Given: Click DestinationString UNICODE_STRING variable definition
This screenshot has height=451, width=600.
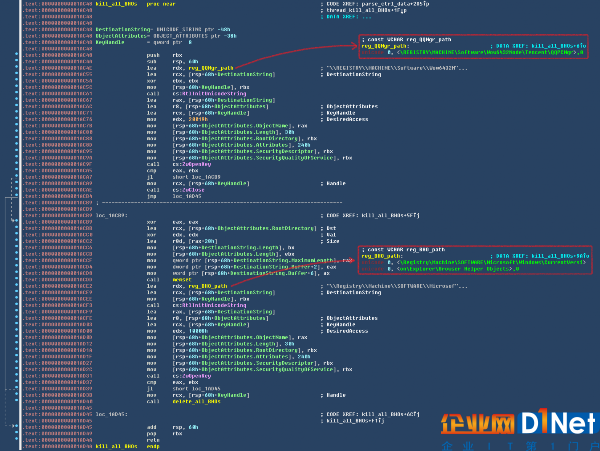Looking at the screenshot, I should point(163,29).
